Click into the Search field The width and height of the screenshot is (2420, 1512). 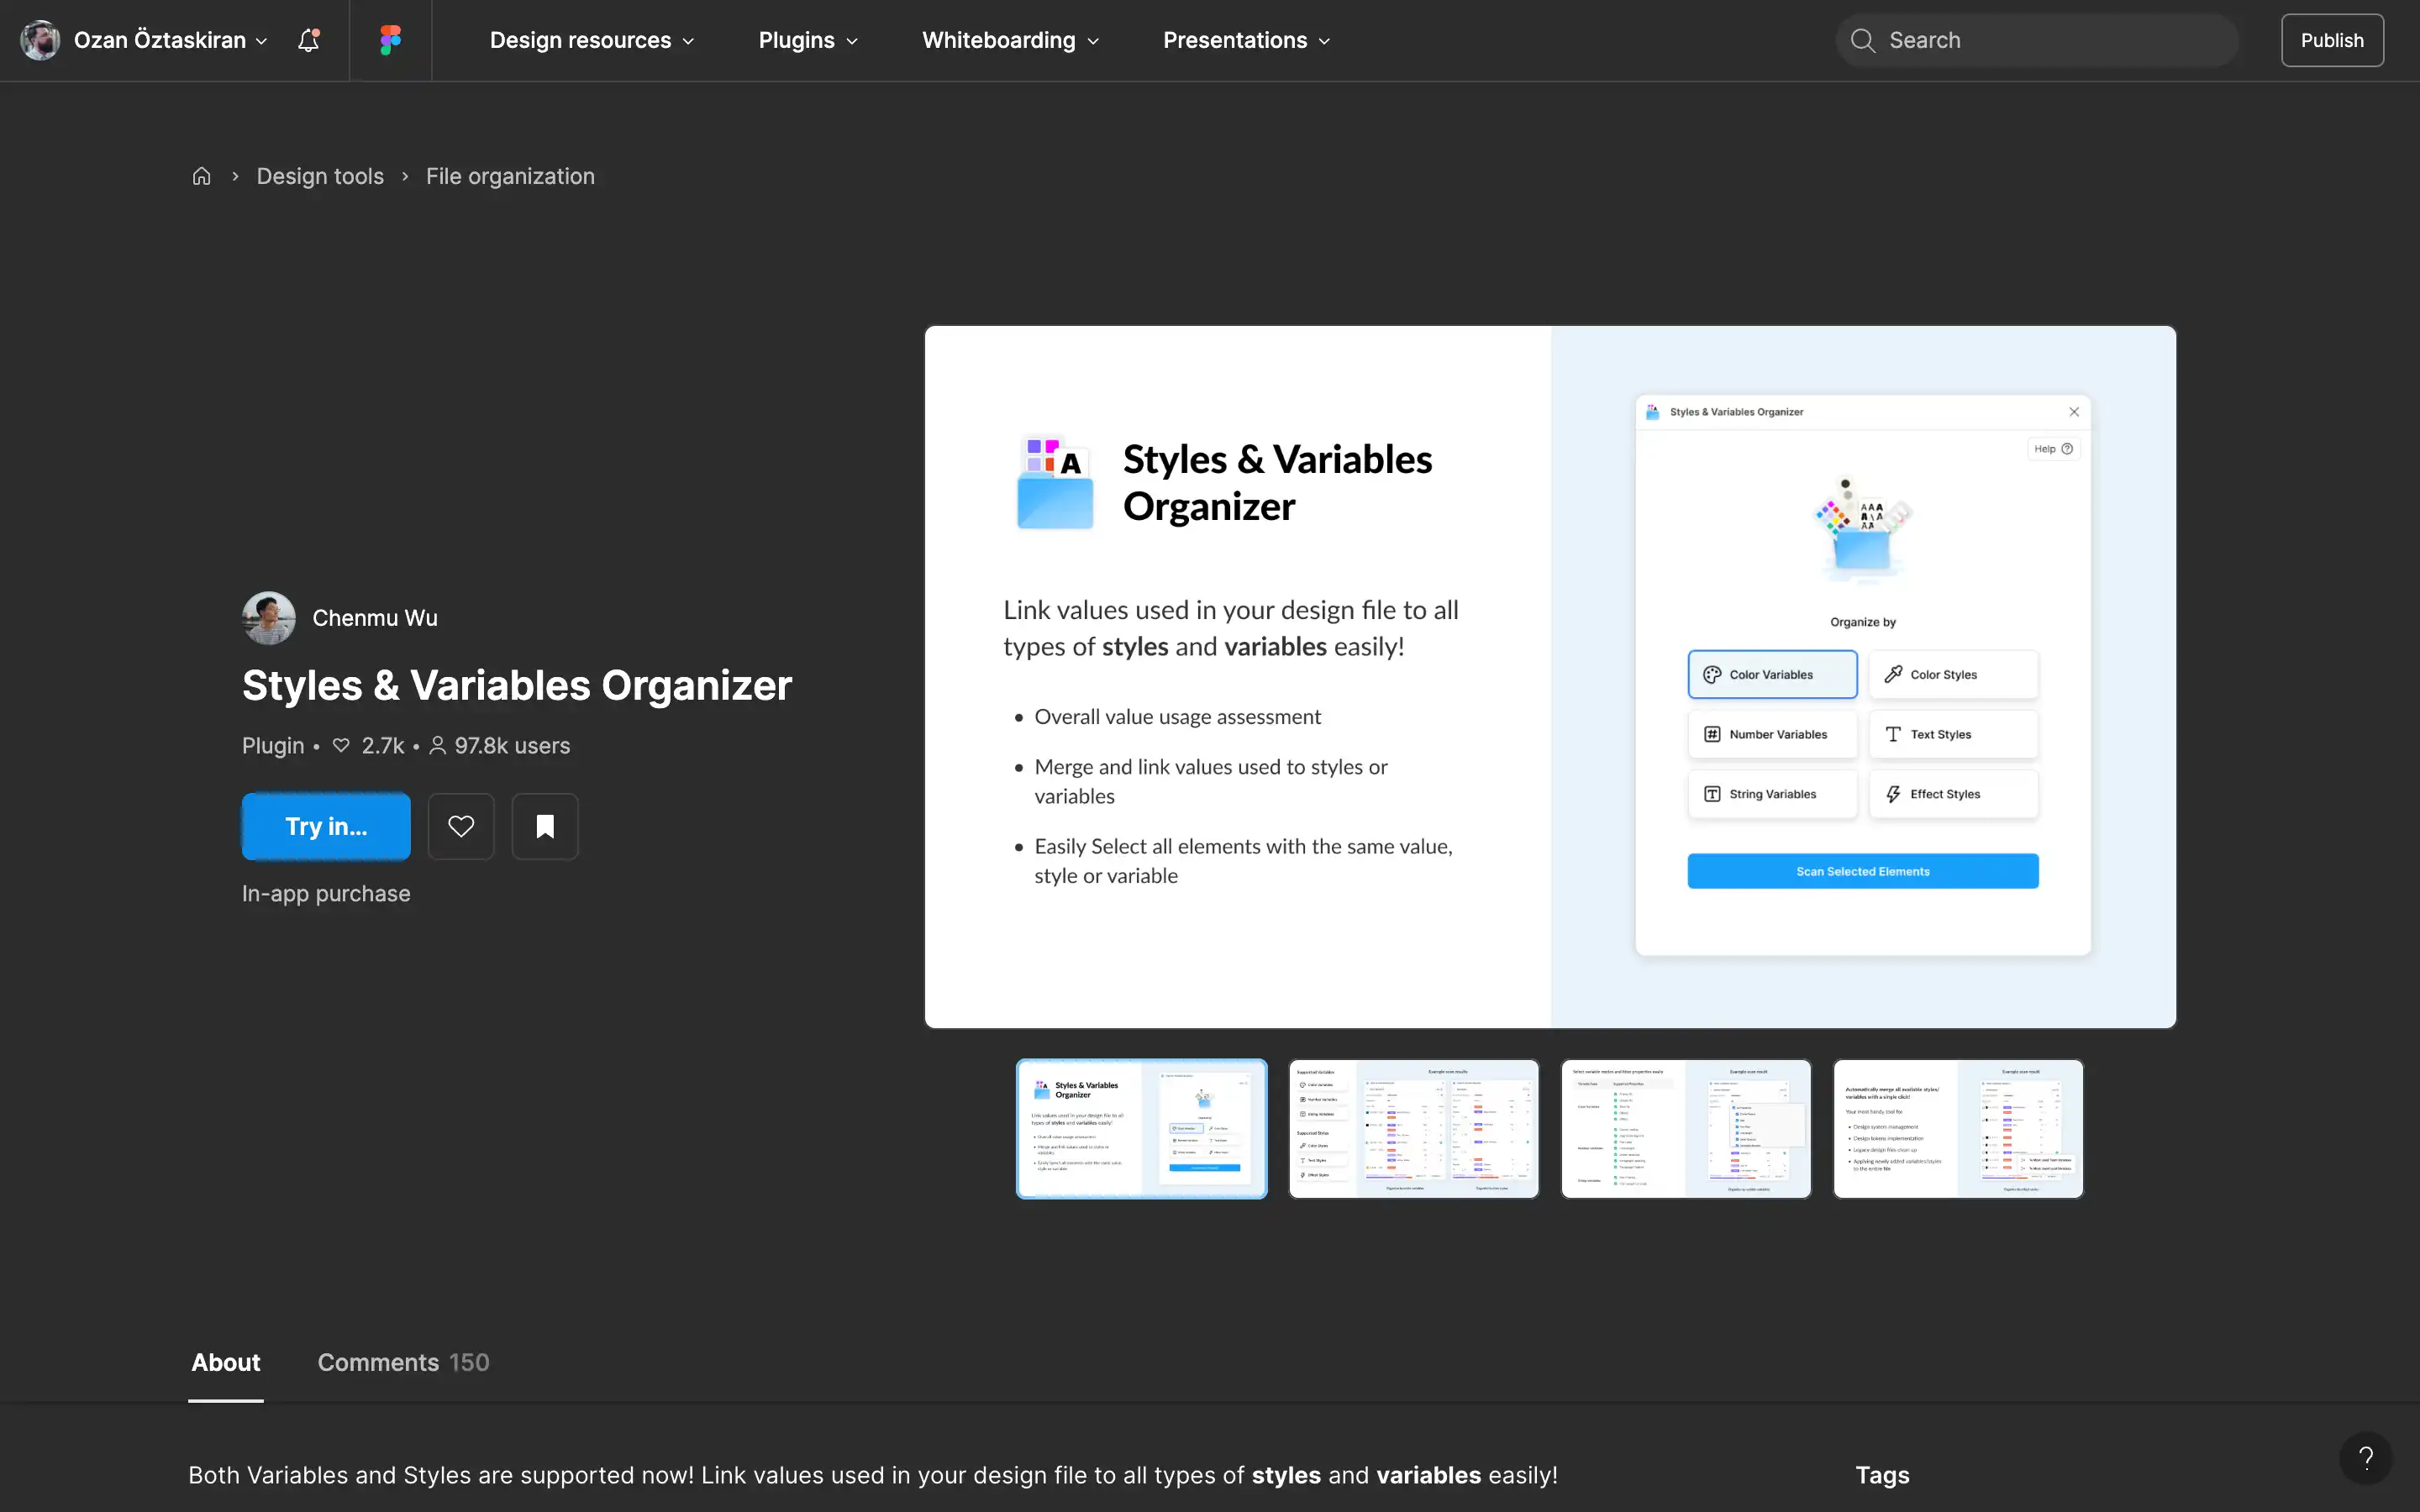2037,40
